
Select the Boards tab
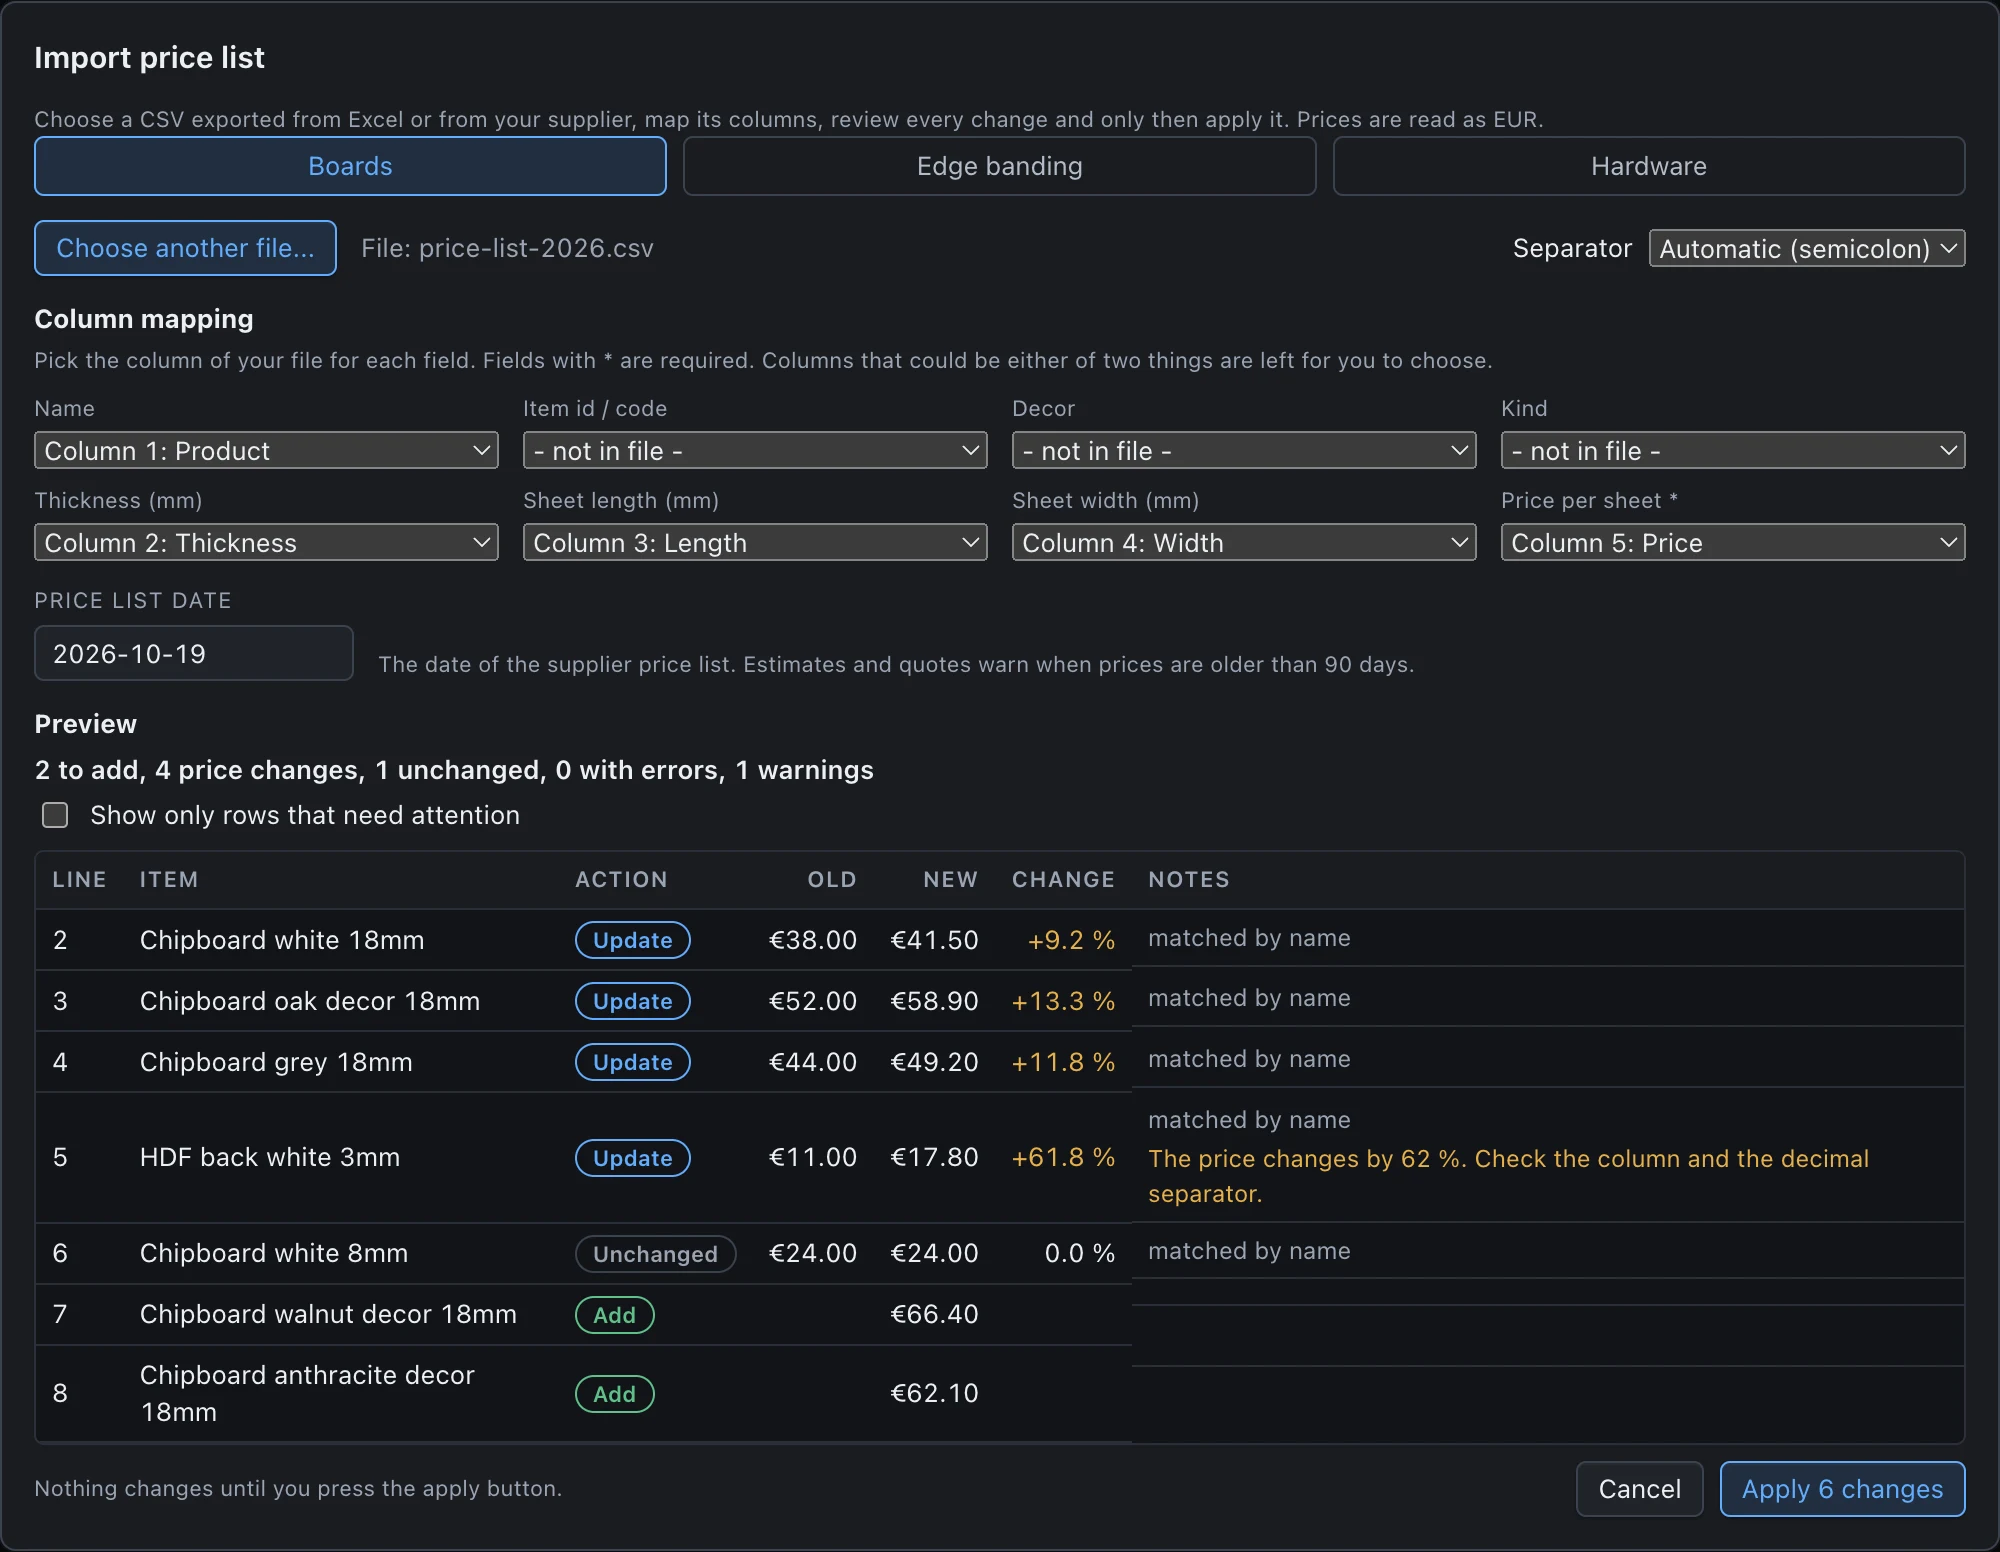point(350,166)
